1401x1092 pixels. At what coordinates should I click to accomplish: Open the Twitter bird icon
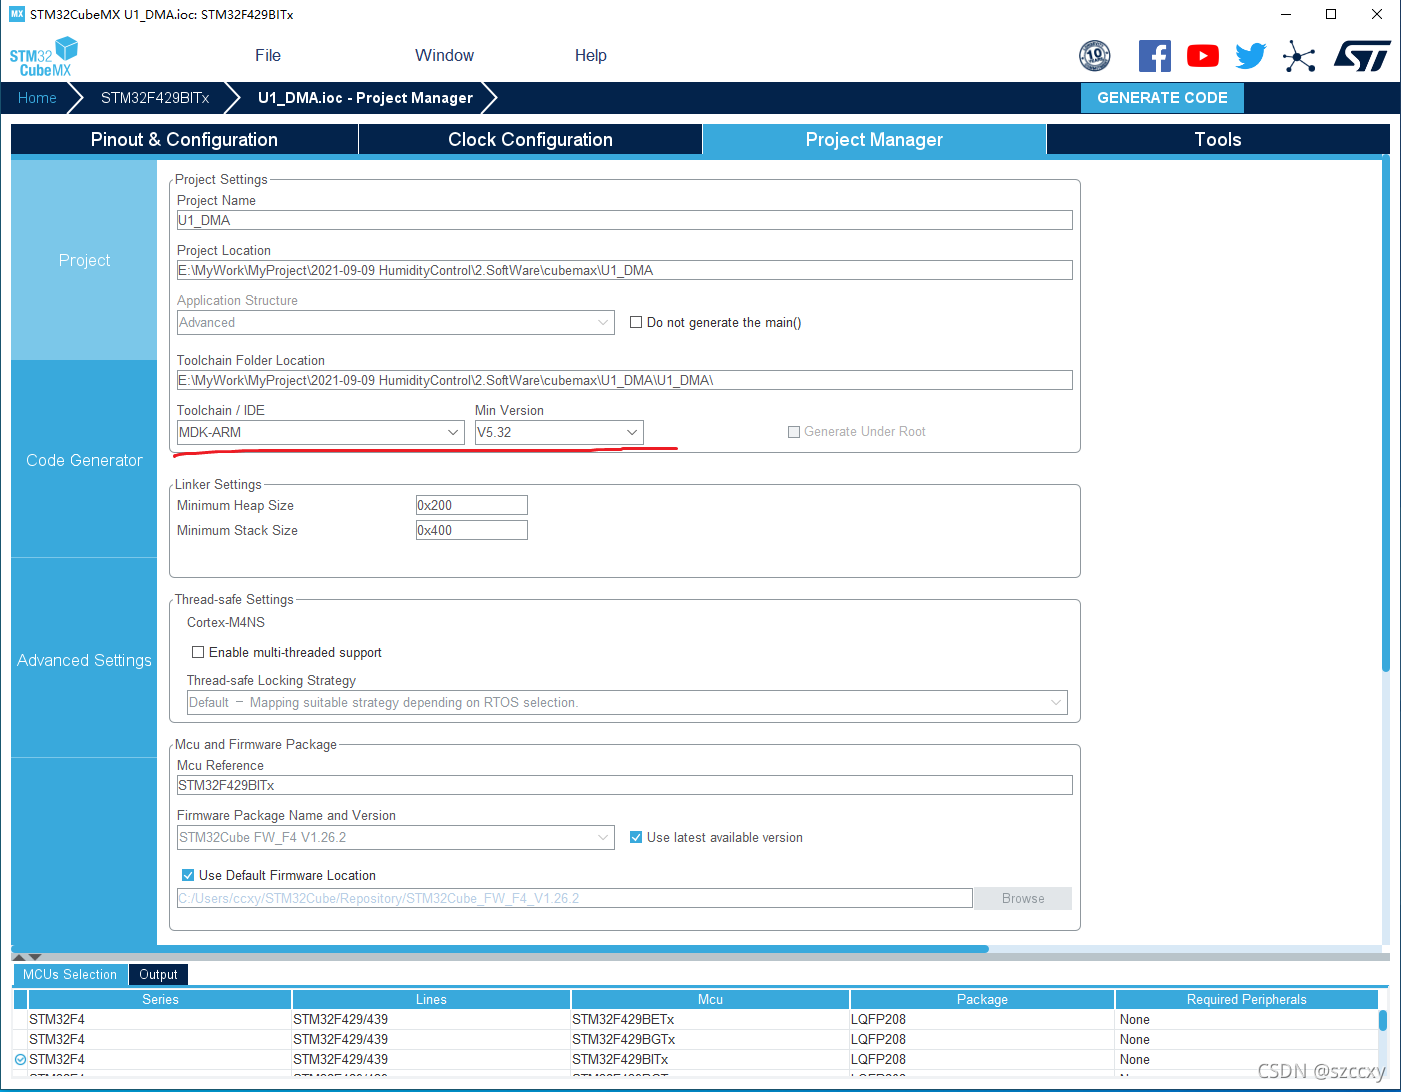tap(1250, 56)
